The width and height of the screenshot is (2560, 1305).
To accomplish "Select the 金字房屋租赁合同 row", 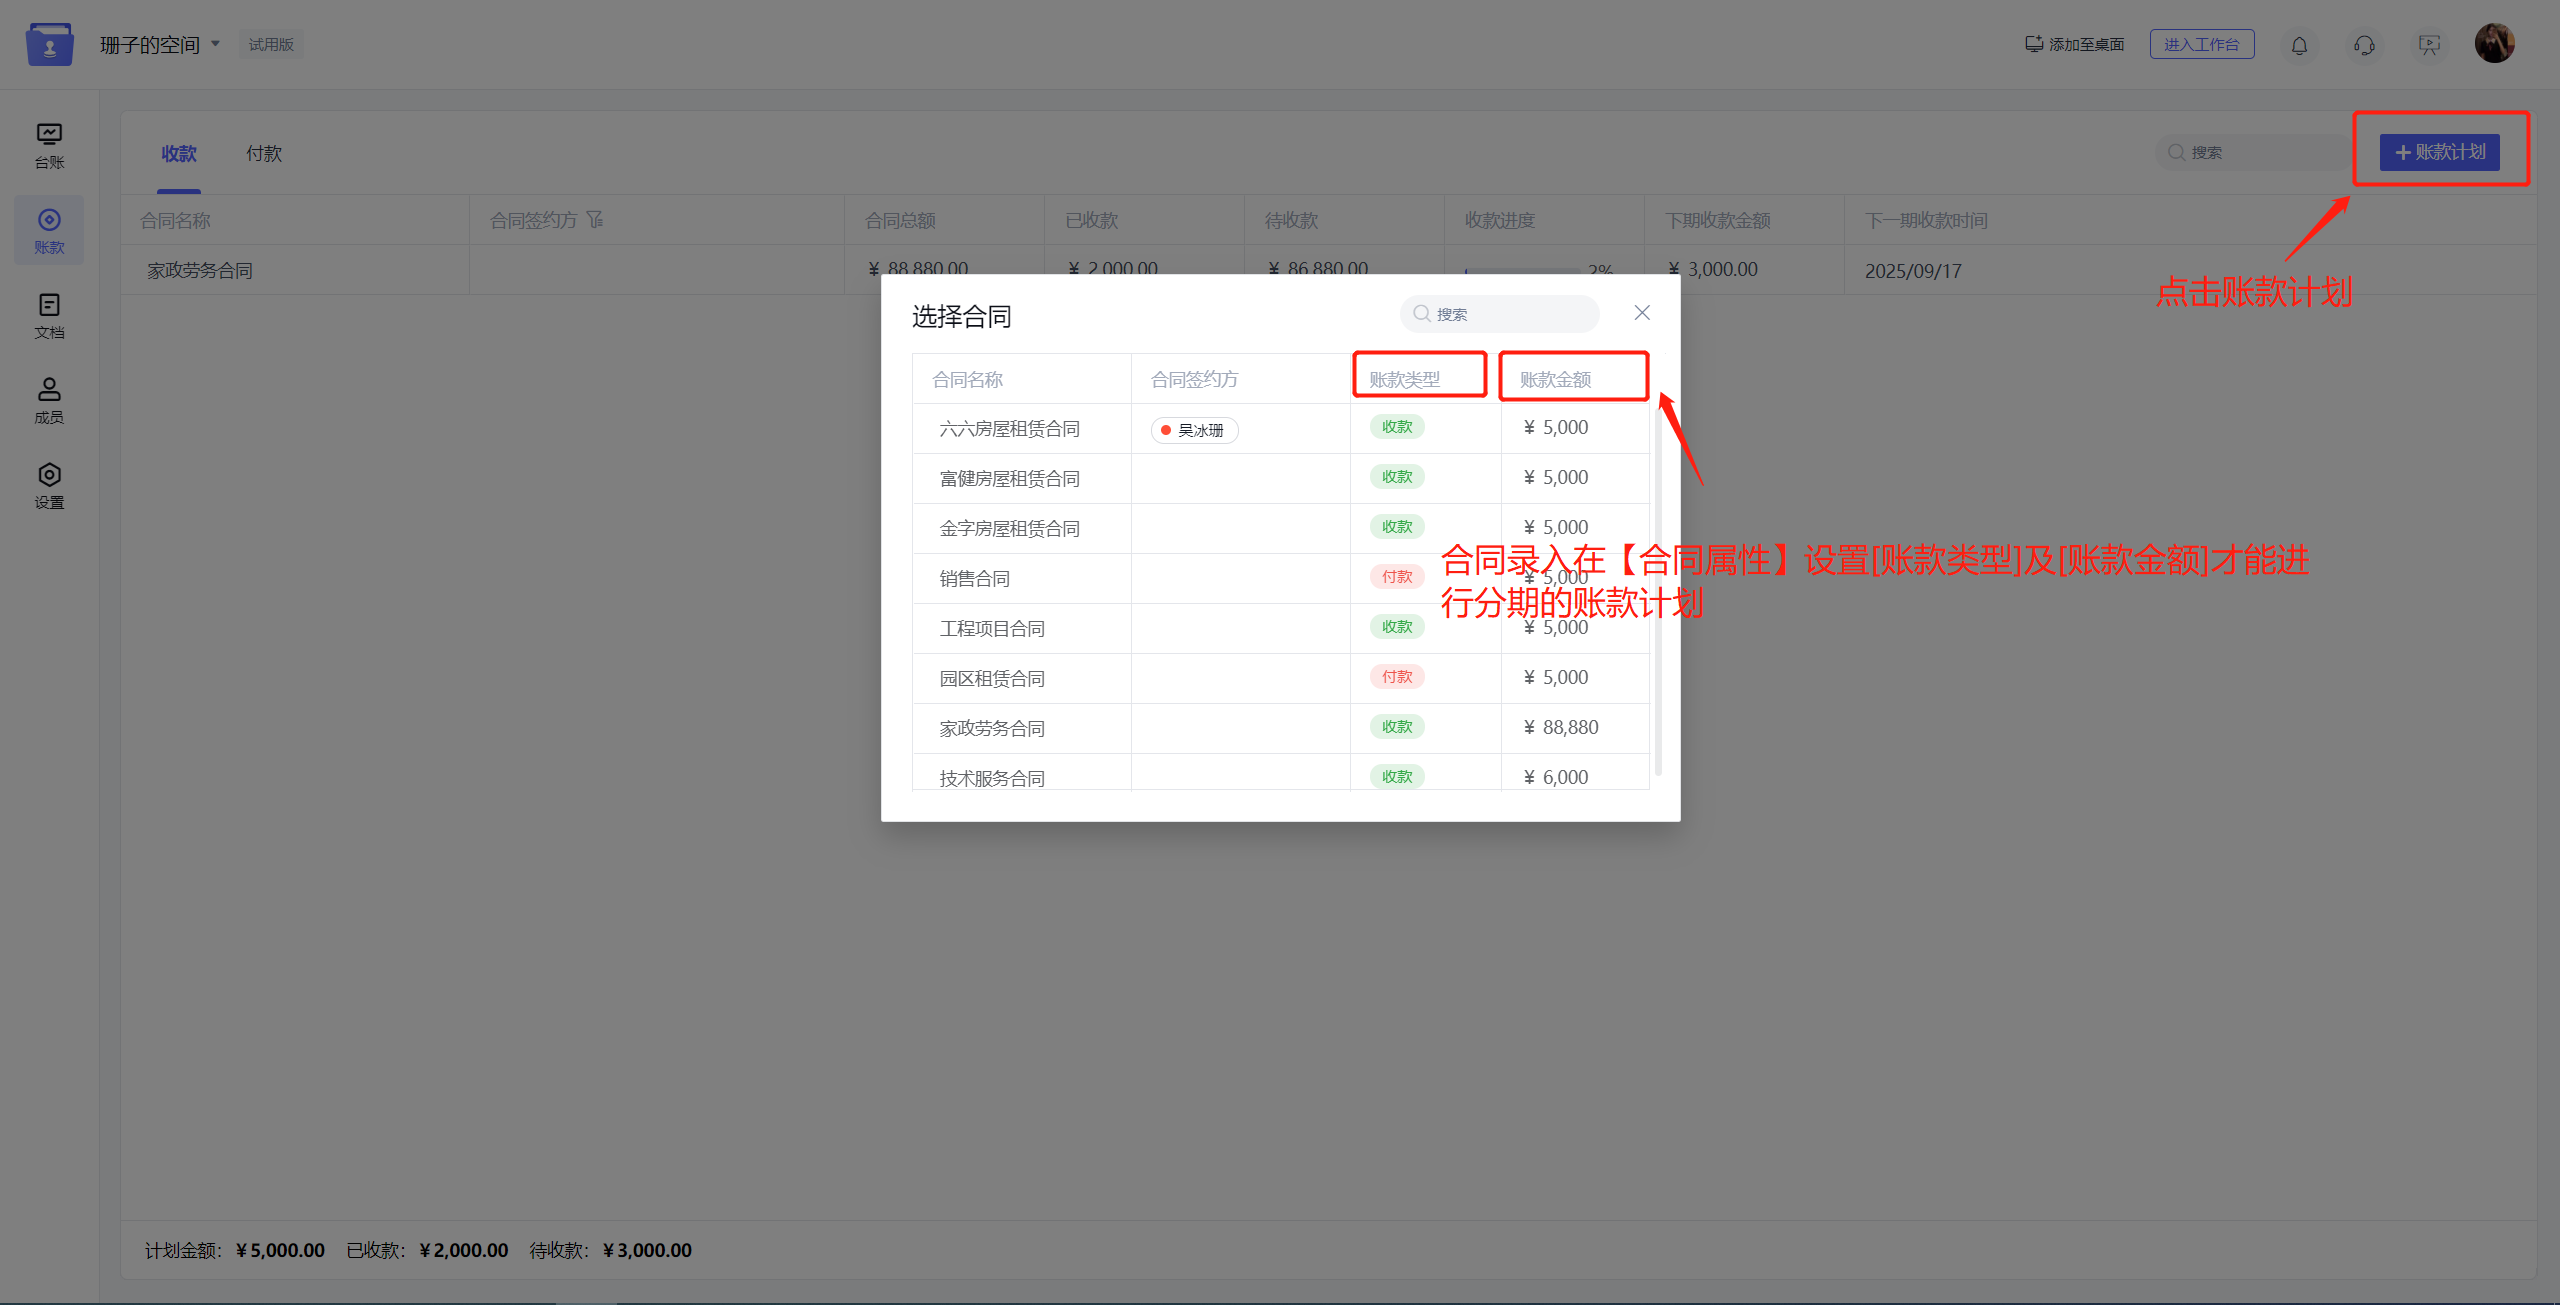I will tap(1281, 529).
